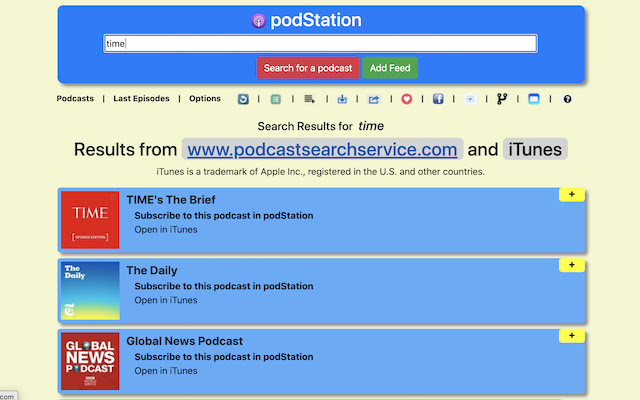
Task: Click the Twitter bird icon
Action: tap(470, 99)
